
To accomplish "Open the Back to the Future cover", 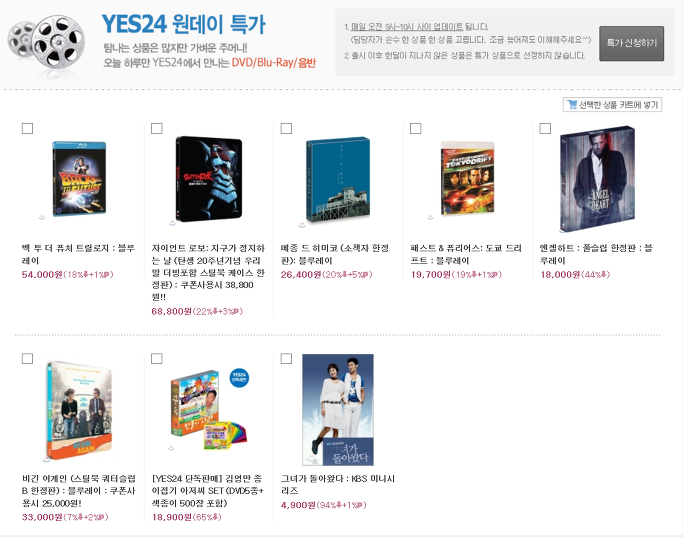I will (x=79, y=179).
